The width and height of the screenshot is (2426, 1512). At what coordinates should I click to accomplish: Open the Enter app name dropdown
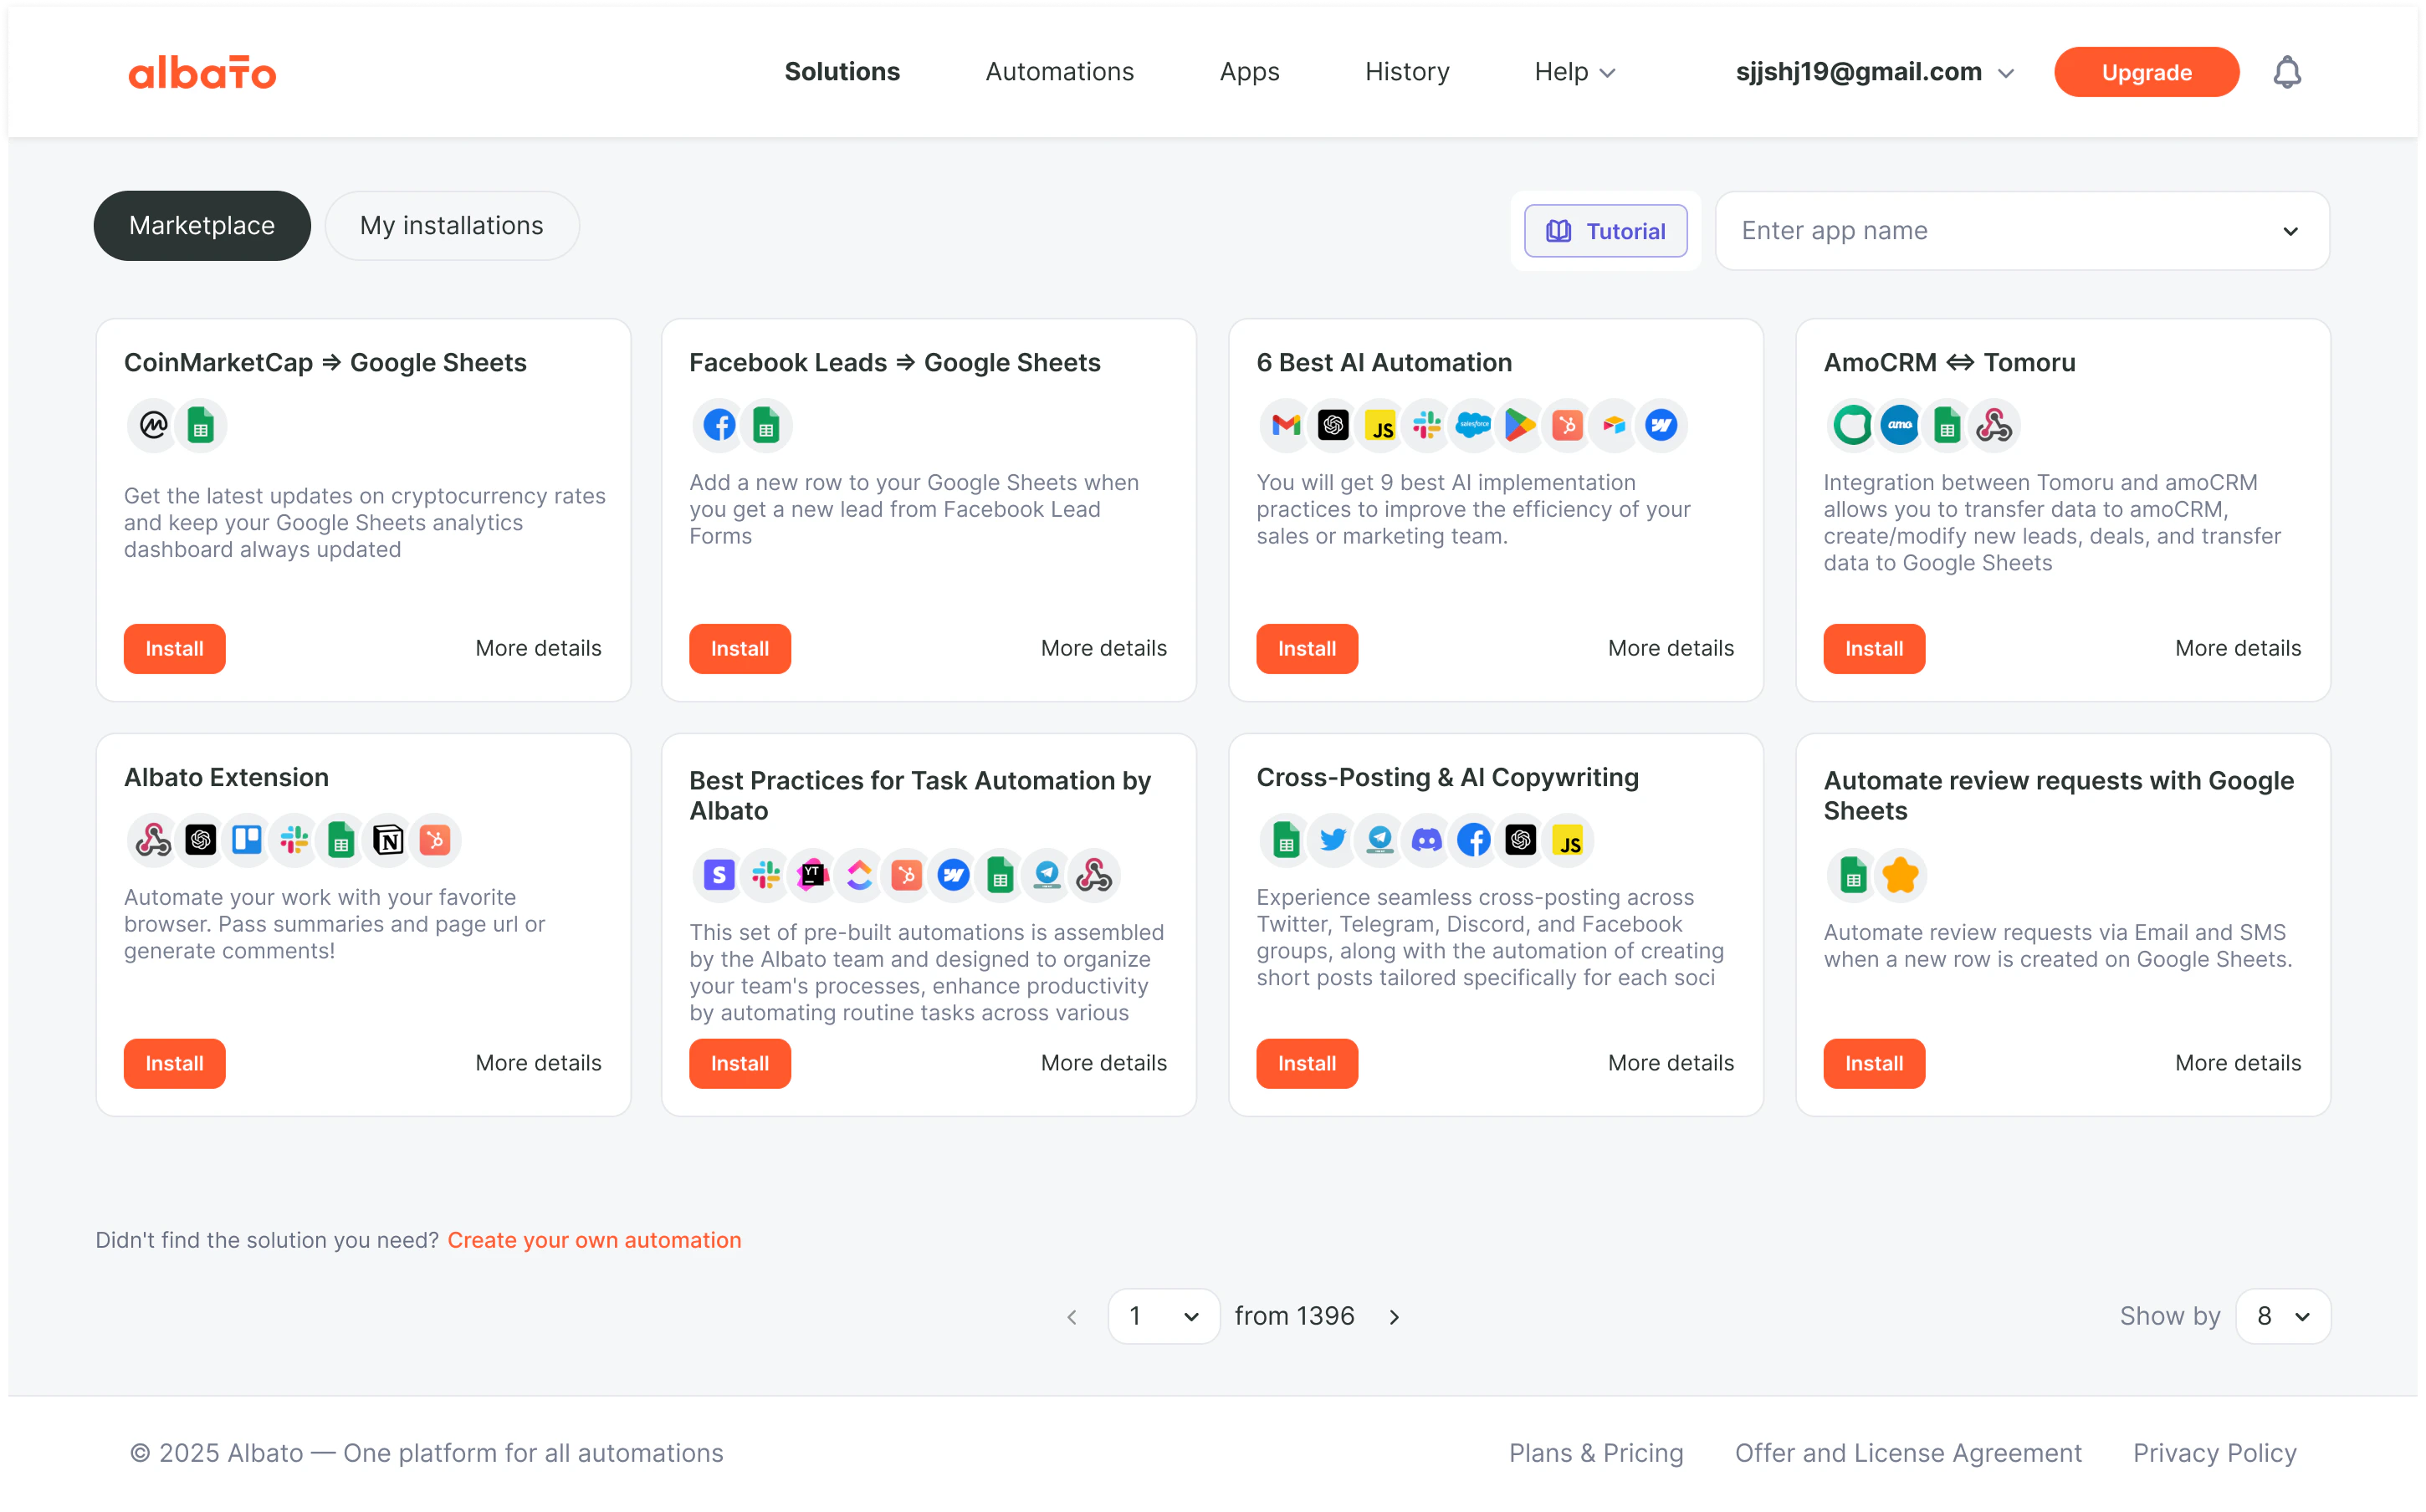pyautogui.click(x=2022, y=231)
